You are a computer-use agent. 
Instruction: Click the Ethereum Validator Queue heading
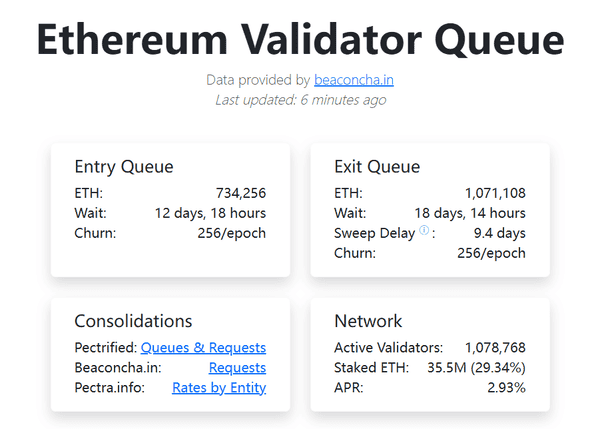click(x=300, y=38)
